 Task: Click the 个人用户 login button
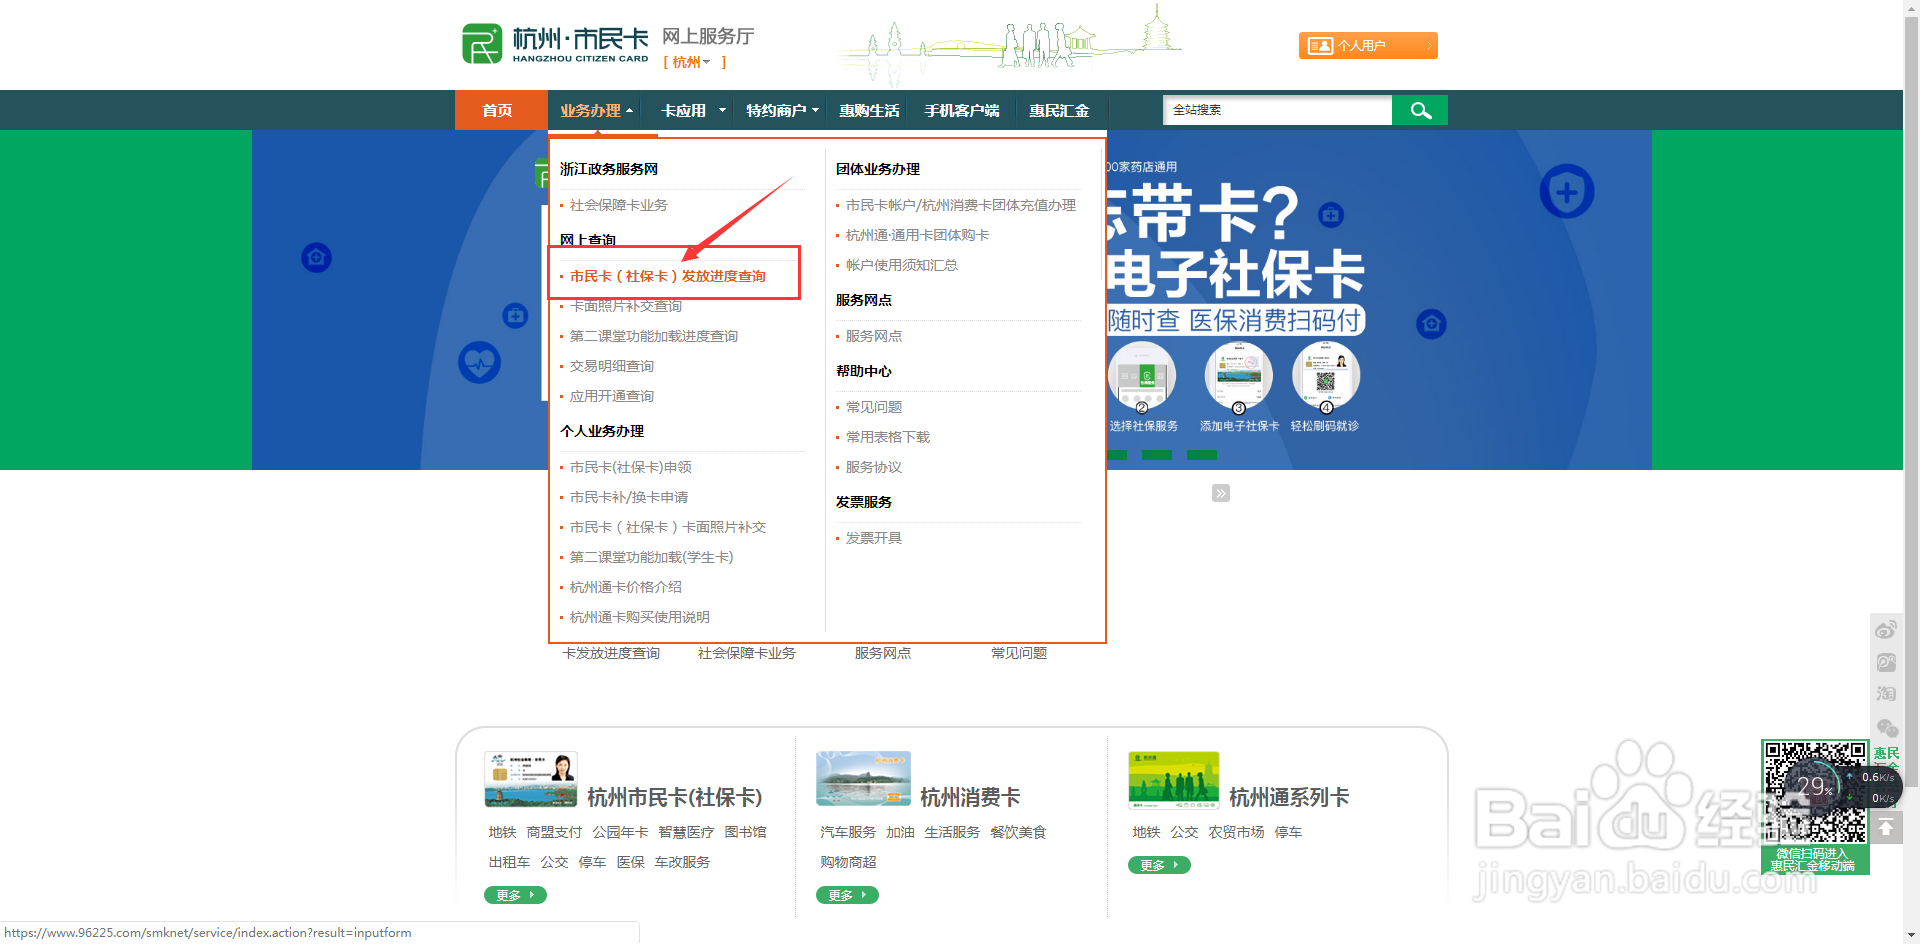pos(1368,45)
